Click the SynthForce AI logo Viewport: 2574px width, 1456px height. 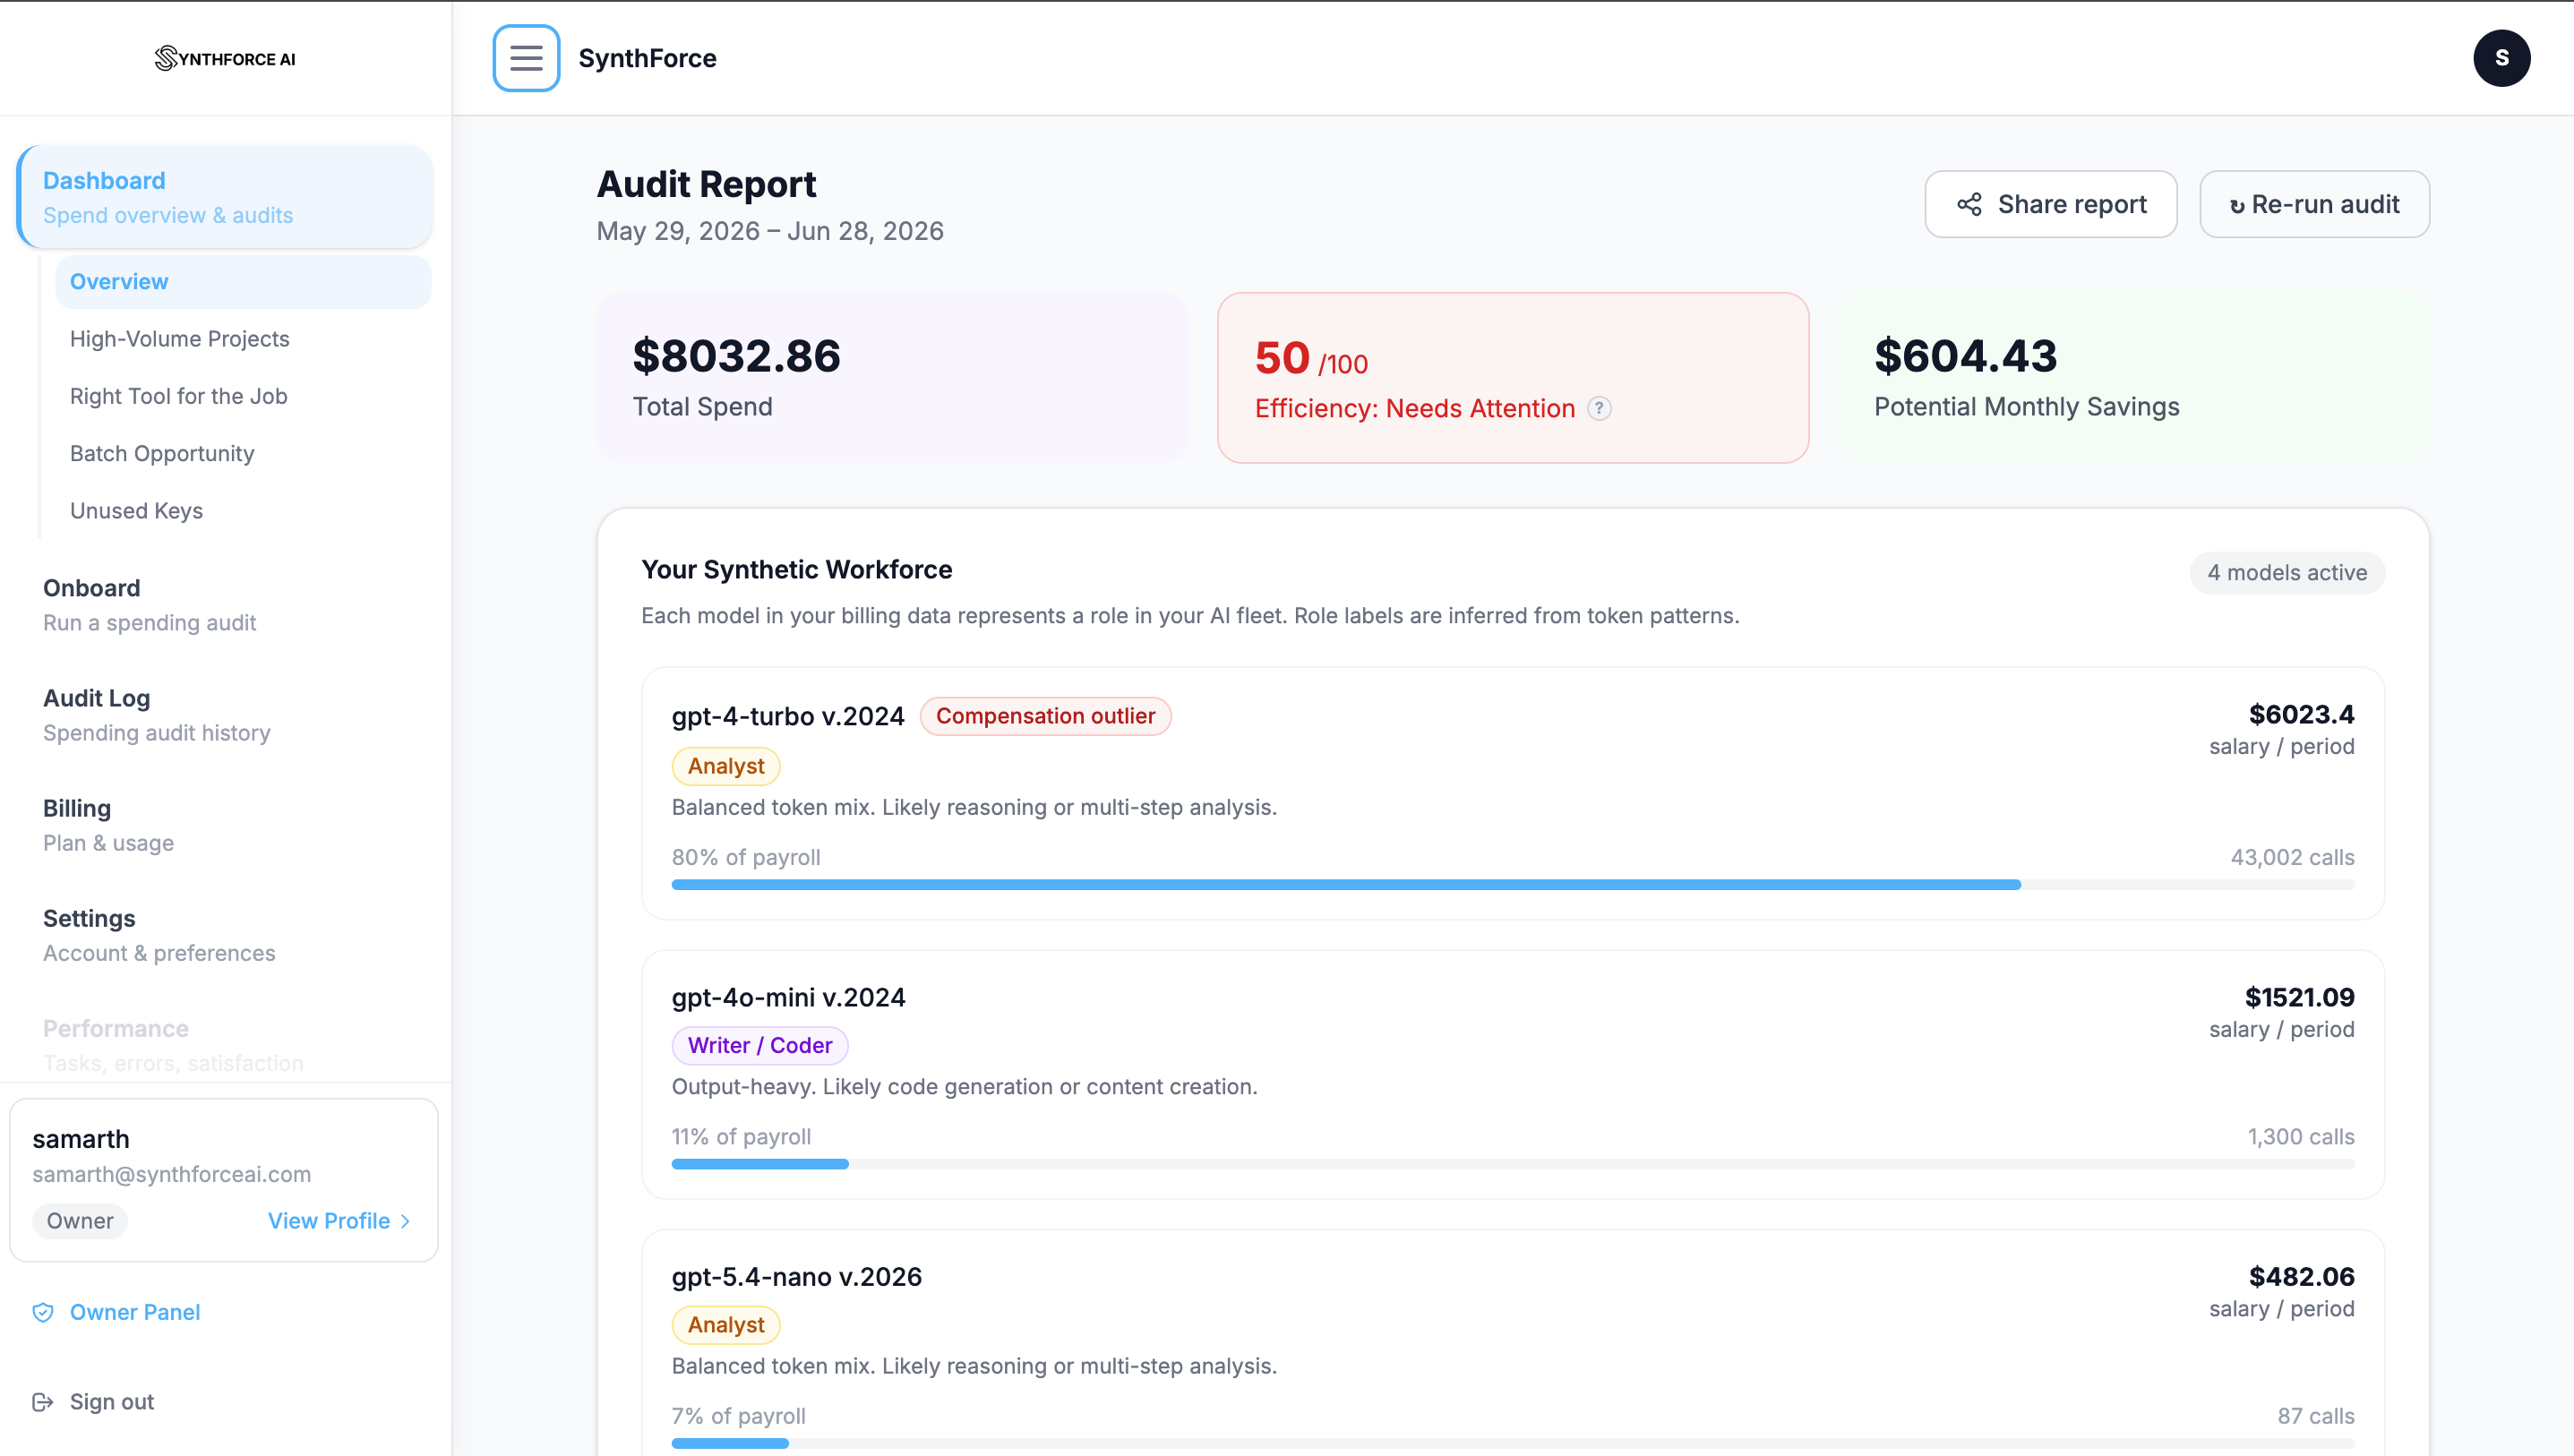[x=225, y=58]
